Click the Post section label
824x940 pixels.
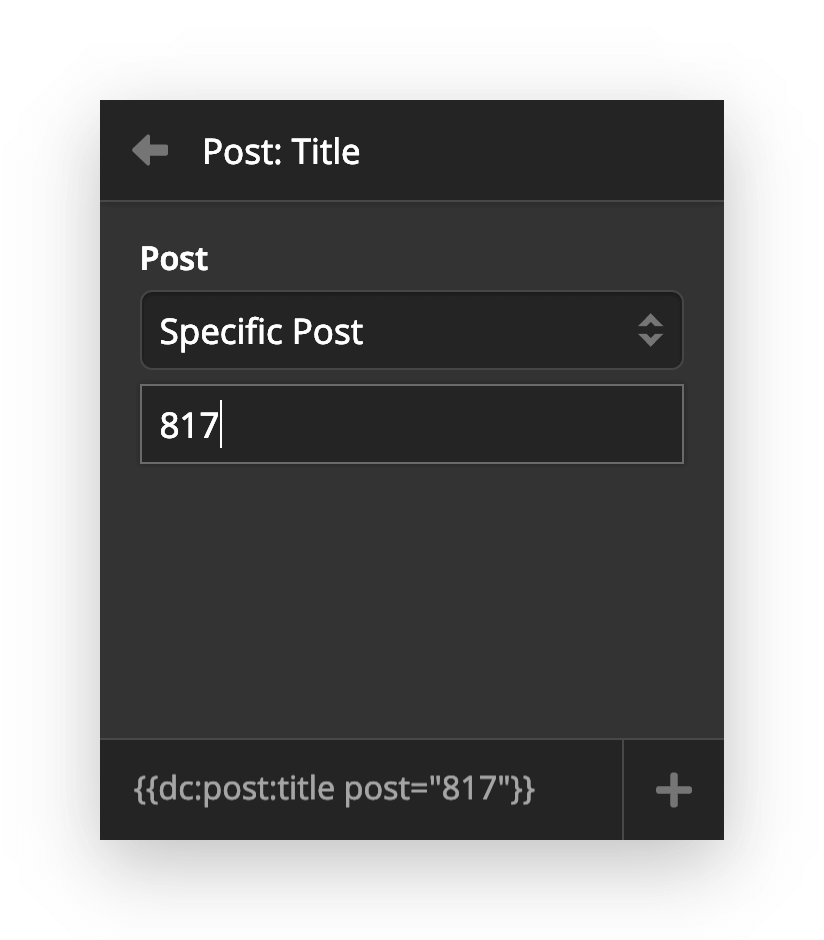click(173, 258)
